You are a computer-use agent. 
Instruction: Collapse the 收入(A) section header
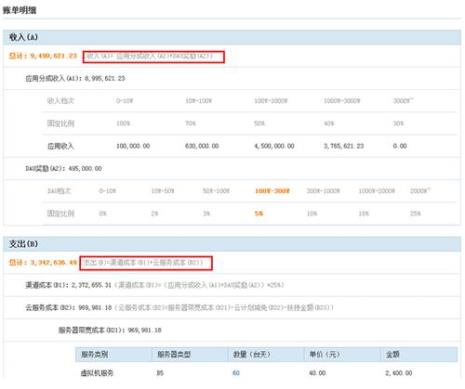click(232, 37)
